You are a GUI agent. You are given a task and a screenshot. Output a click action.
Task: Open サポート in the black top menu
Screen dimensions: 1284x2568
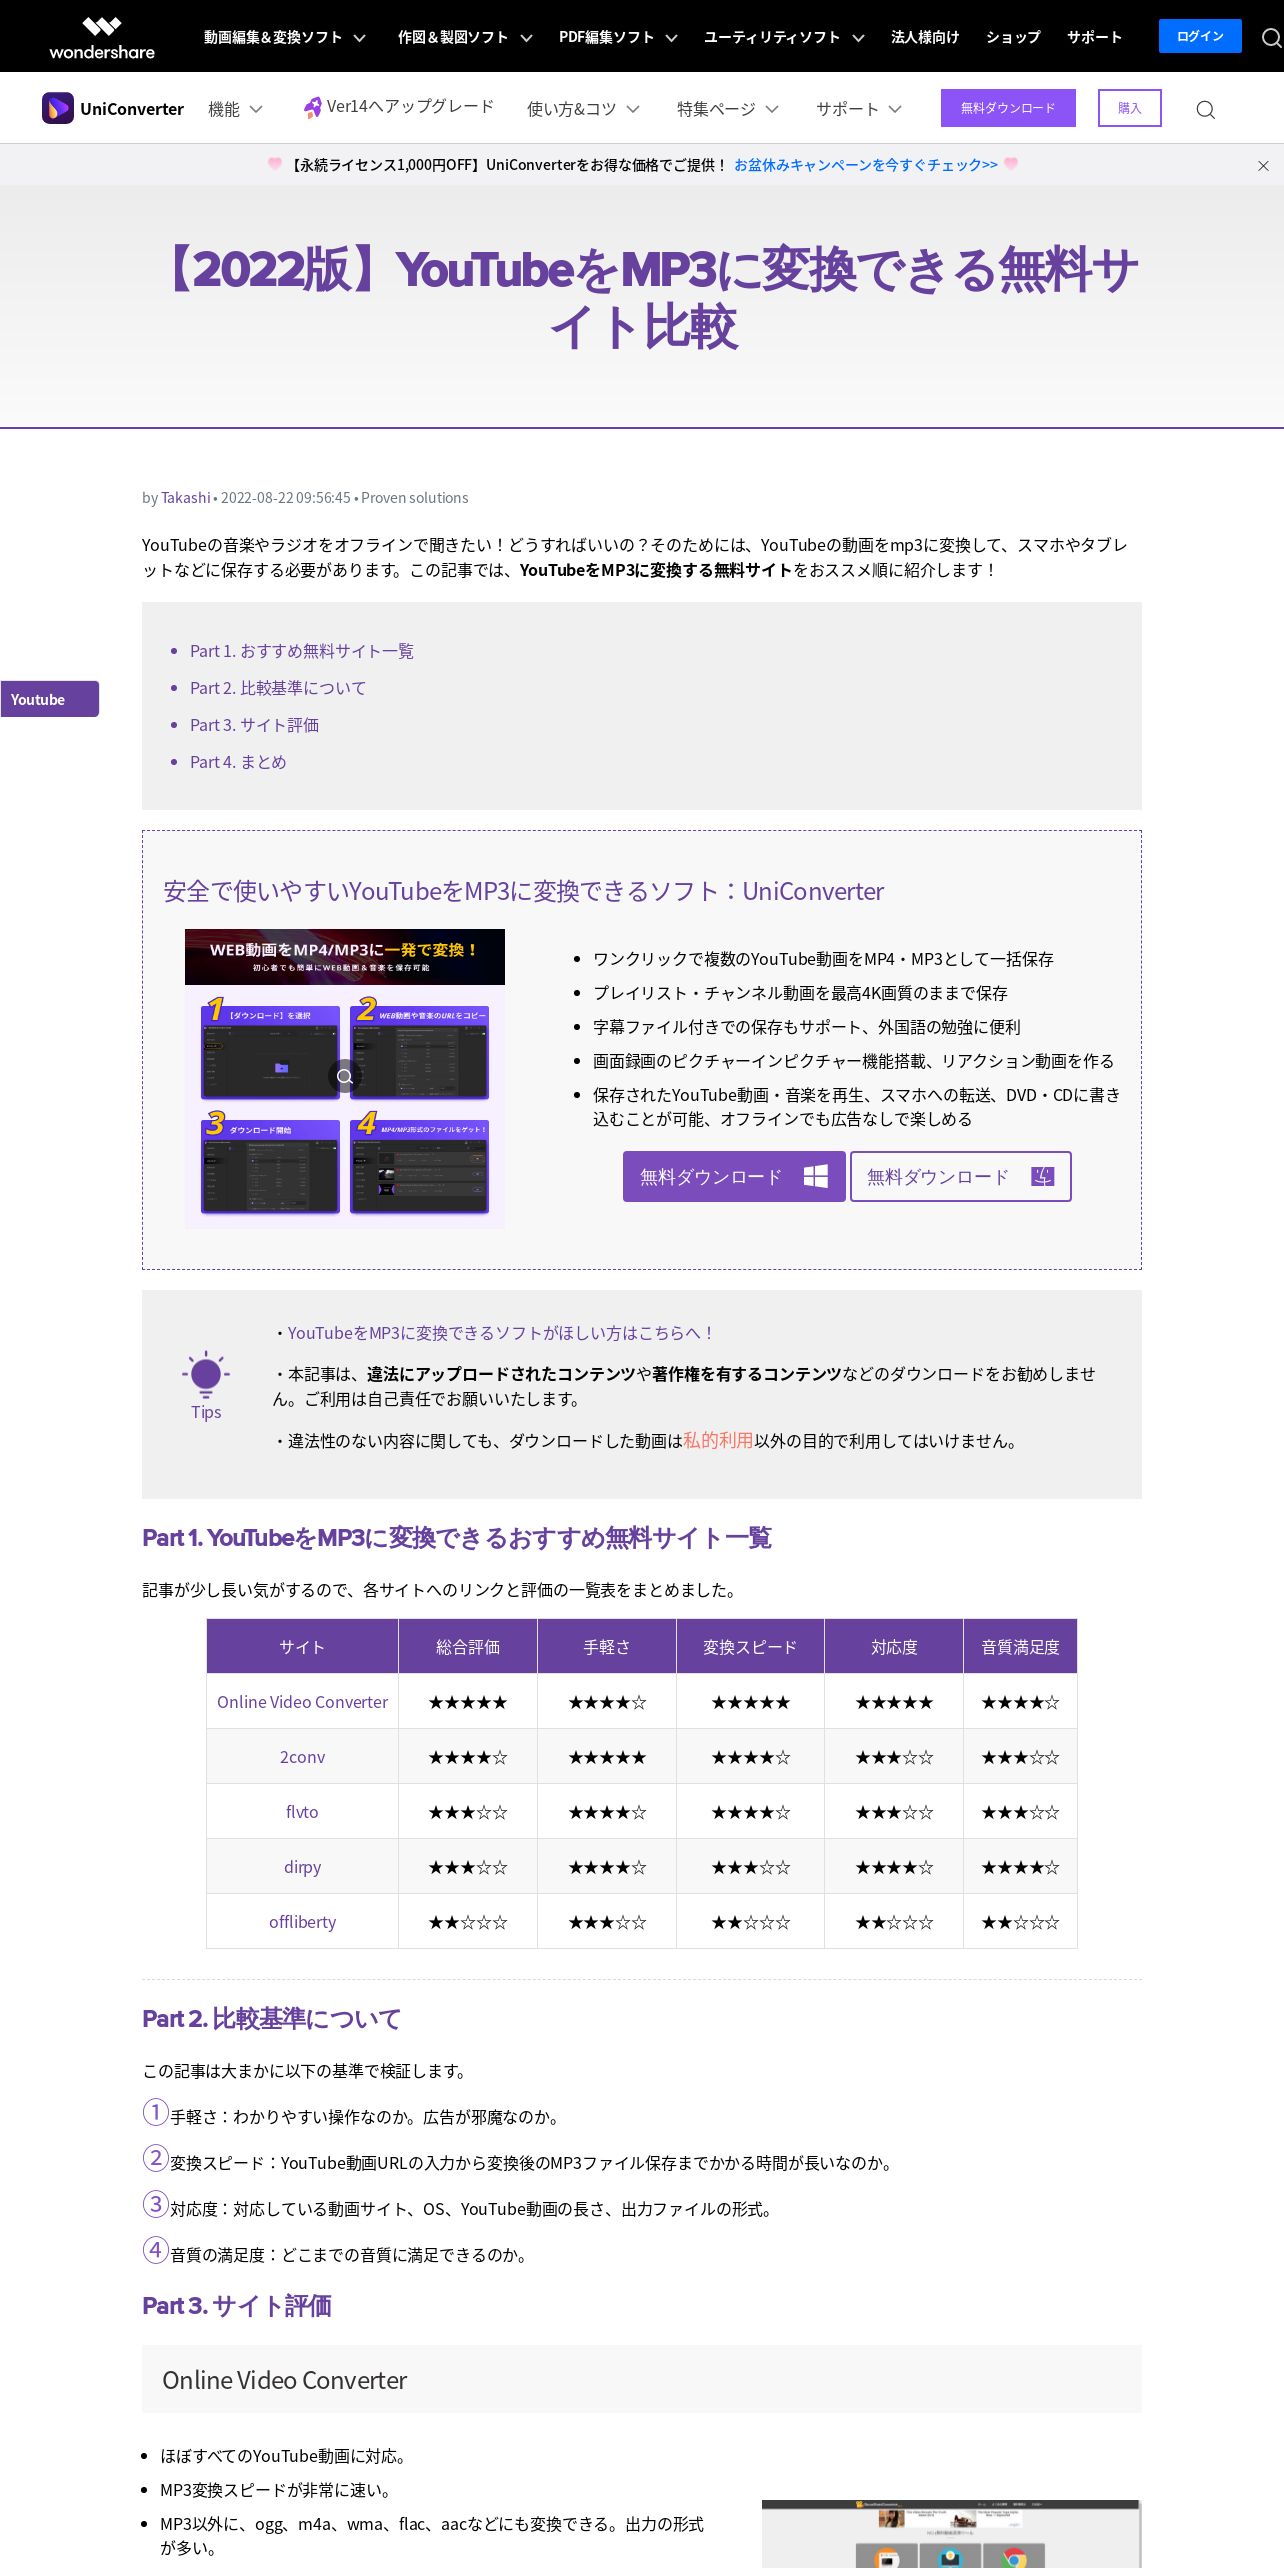click(1094, 37)
